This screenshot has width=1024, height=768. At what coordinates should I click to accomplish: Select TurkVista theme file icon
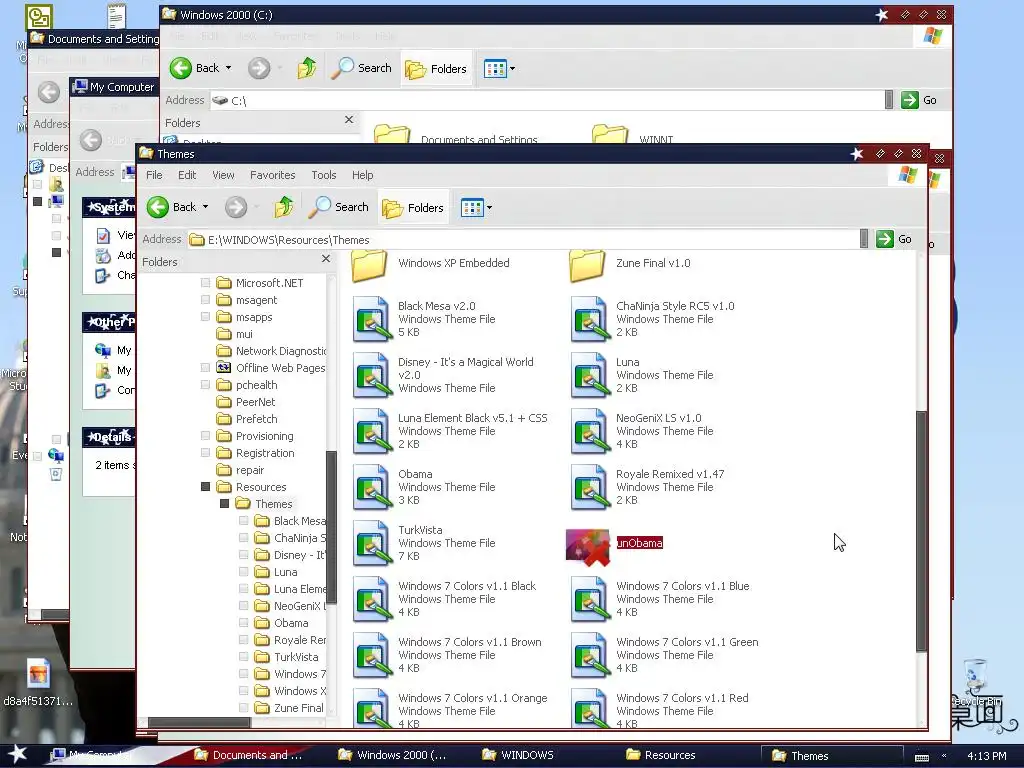371,543
